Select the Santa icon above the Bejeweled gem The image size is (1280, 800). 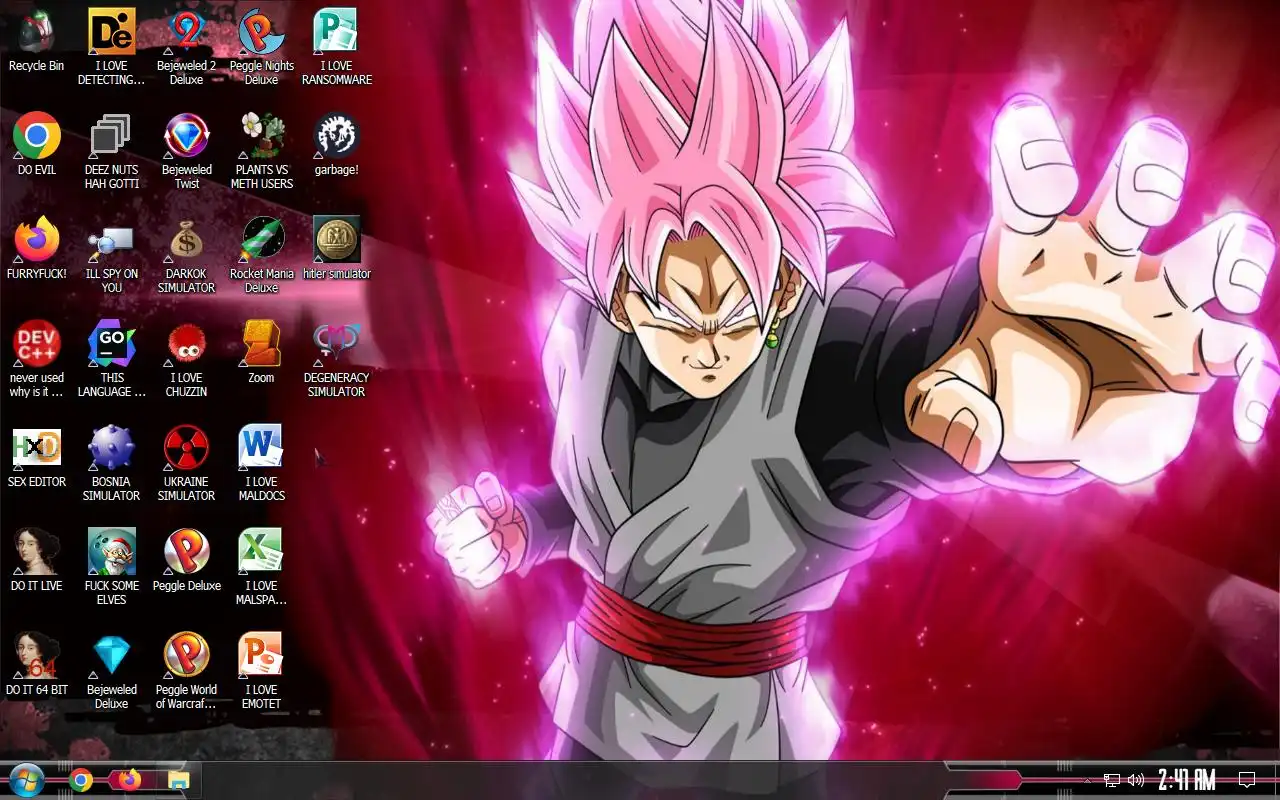click(x=111, y=567)
